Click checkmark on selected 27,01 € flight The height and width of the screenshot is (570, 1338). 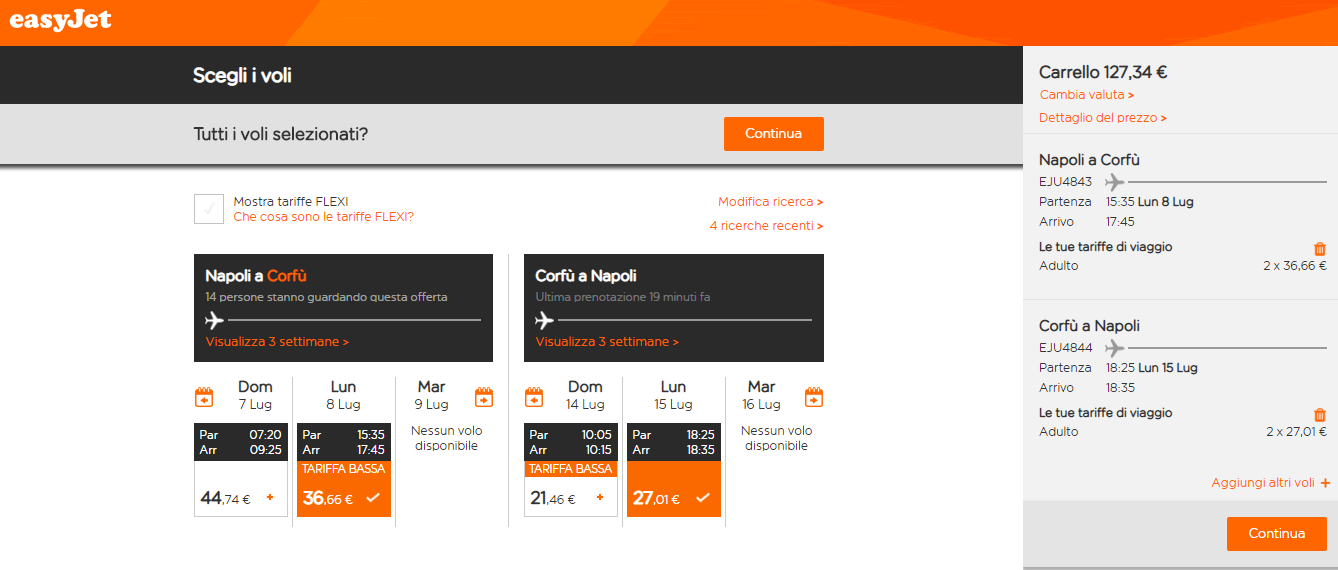point(703,497)
